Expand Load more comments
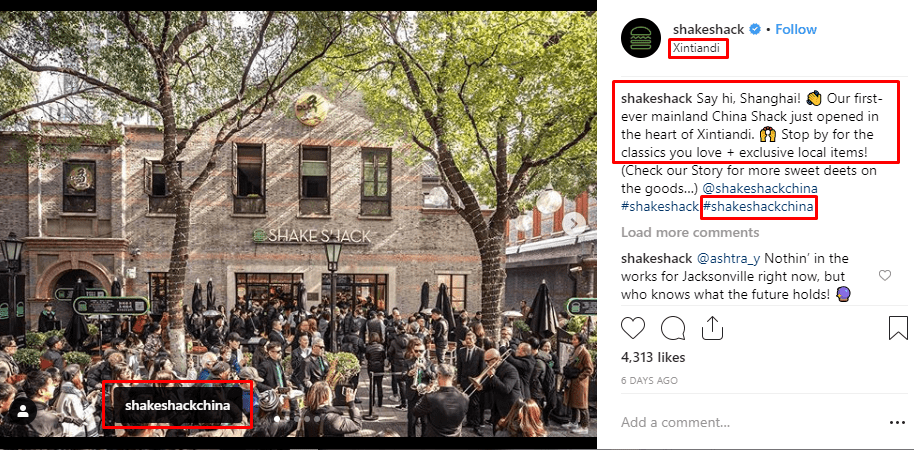 690,232
